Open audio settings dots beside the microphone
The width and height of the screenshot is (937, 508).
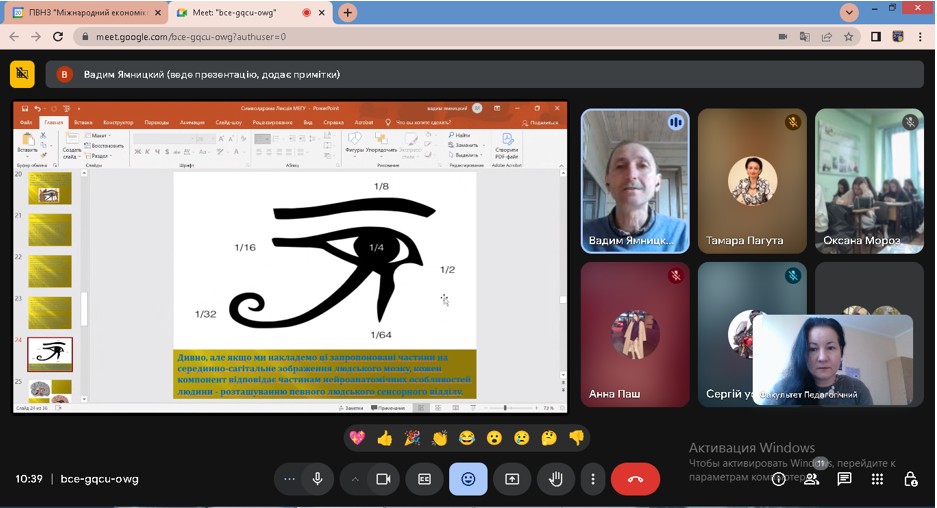point(289,479)
